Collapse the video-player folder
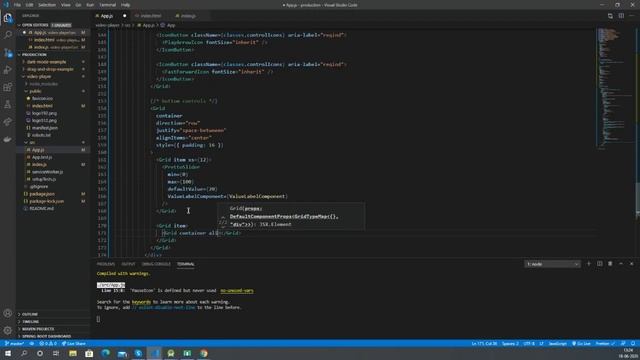The width and height of the screenshot is (640, 360). [39, 77]
